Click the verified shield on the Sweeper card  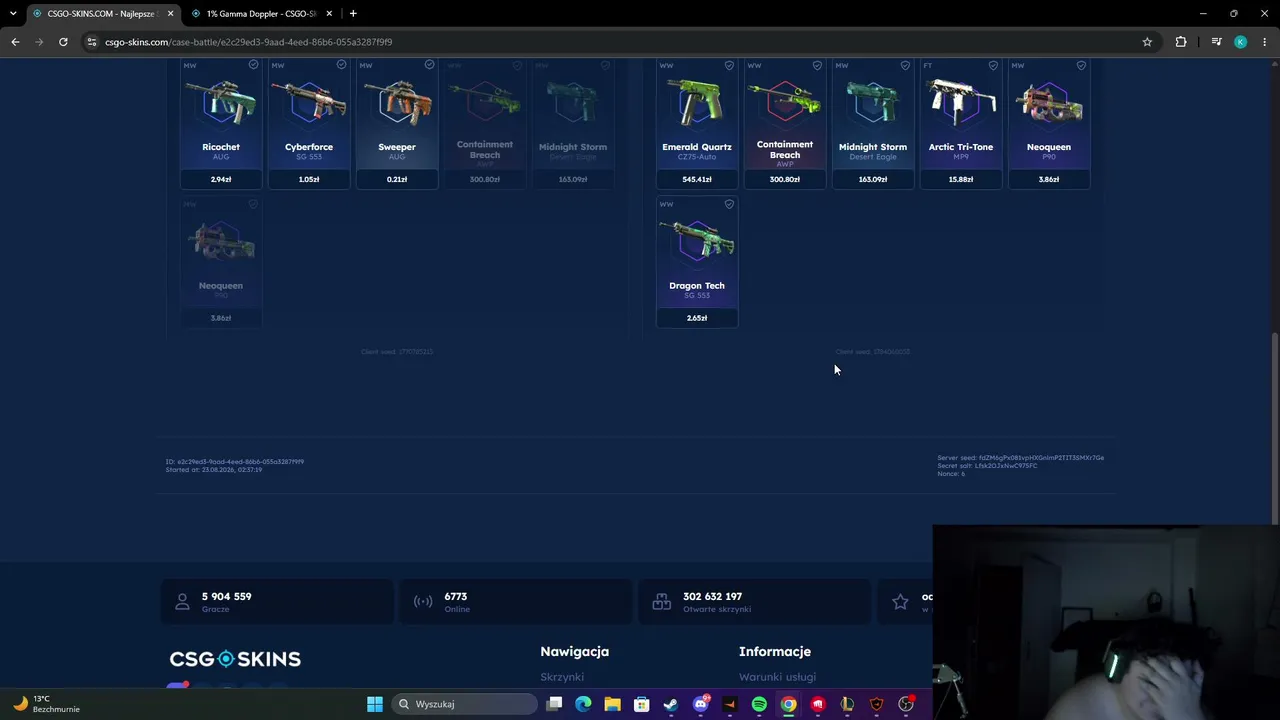[x=429, y=65]
